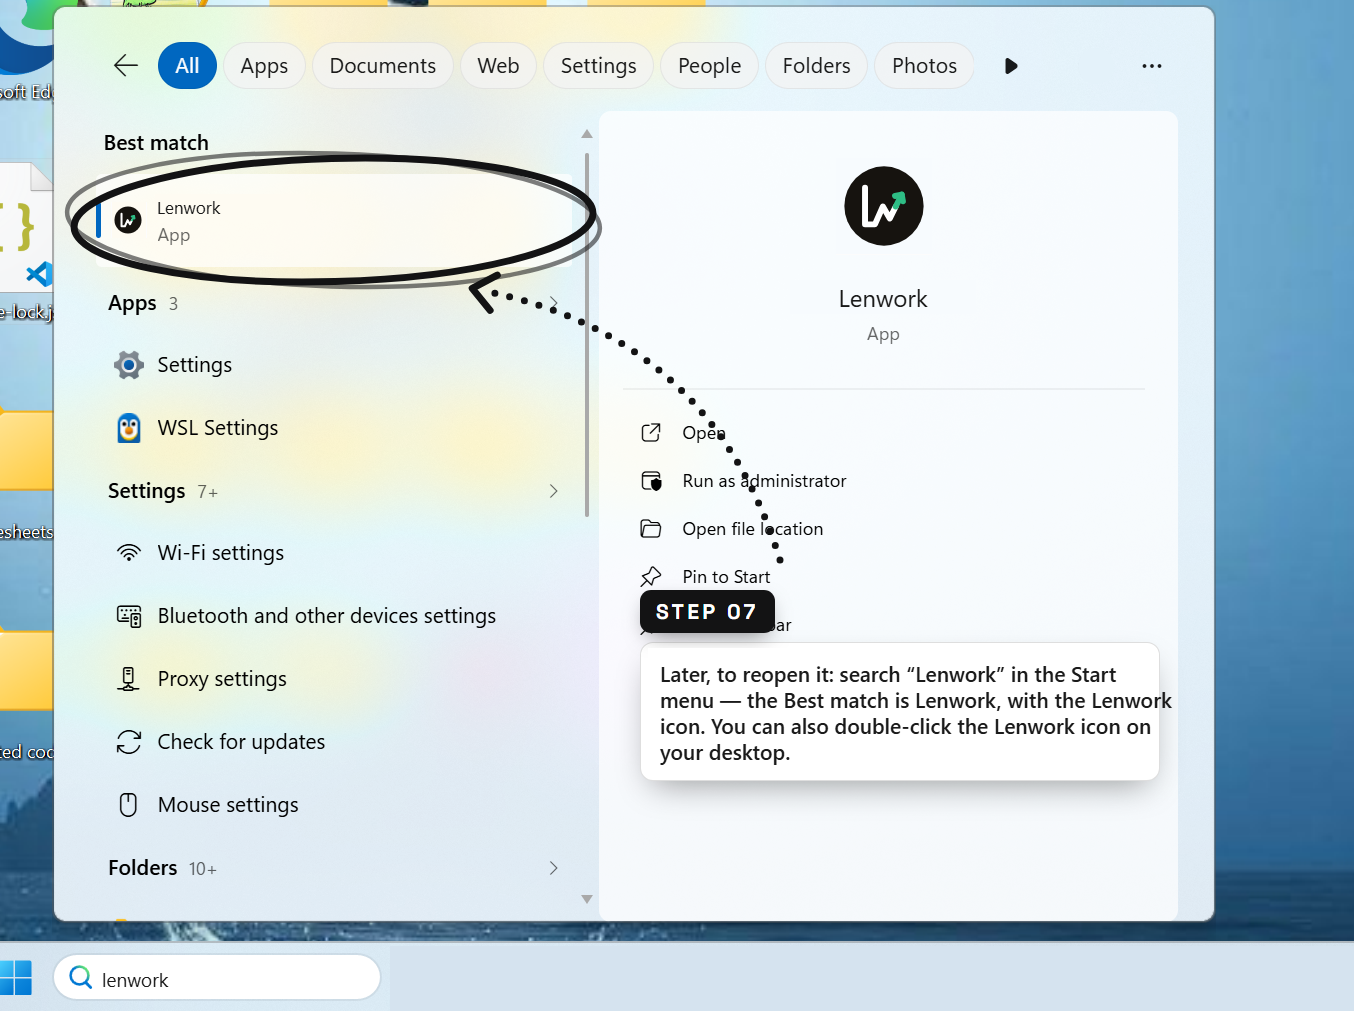
Task: Click the Best match heading
Action: point(156,143)
